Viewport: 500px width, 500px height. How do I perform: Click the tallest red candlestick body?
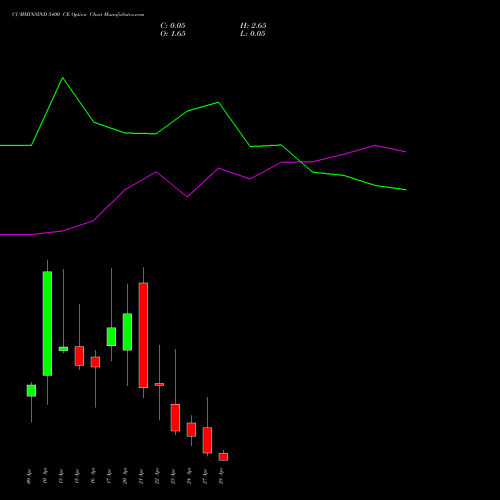(143, 335)
